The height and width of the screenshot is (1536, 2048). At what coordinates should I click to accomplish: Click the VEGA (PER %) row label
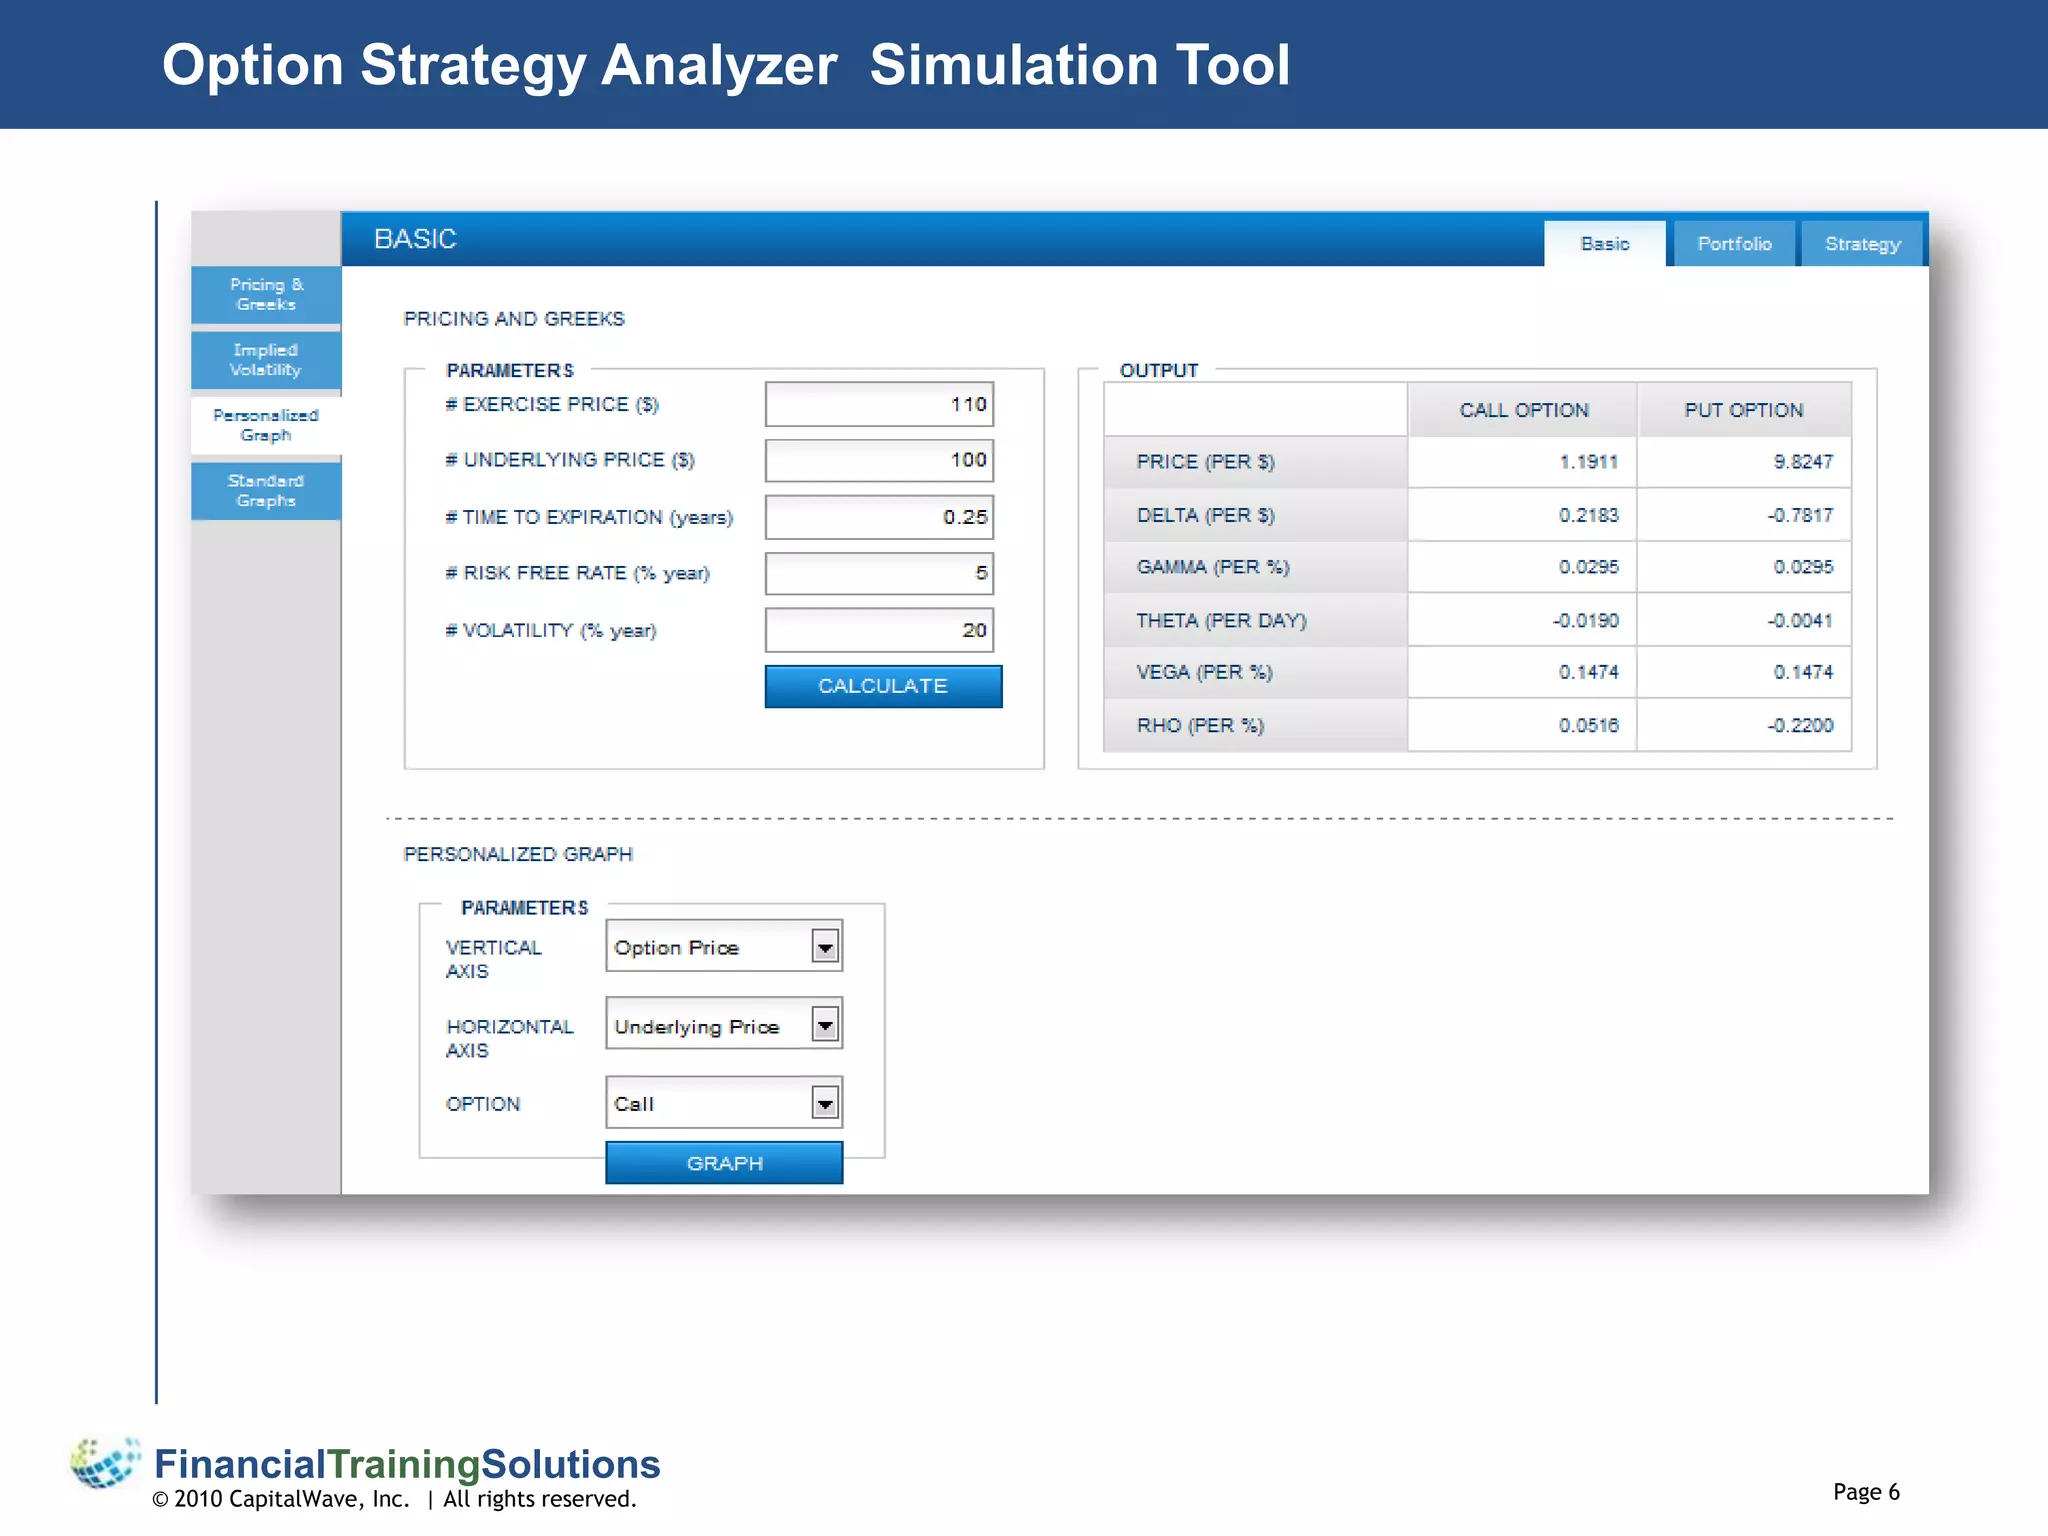[1204, 672]
